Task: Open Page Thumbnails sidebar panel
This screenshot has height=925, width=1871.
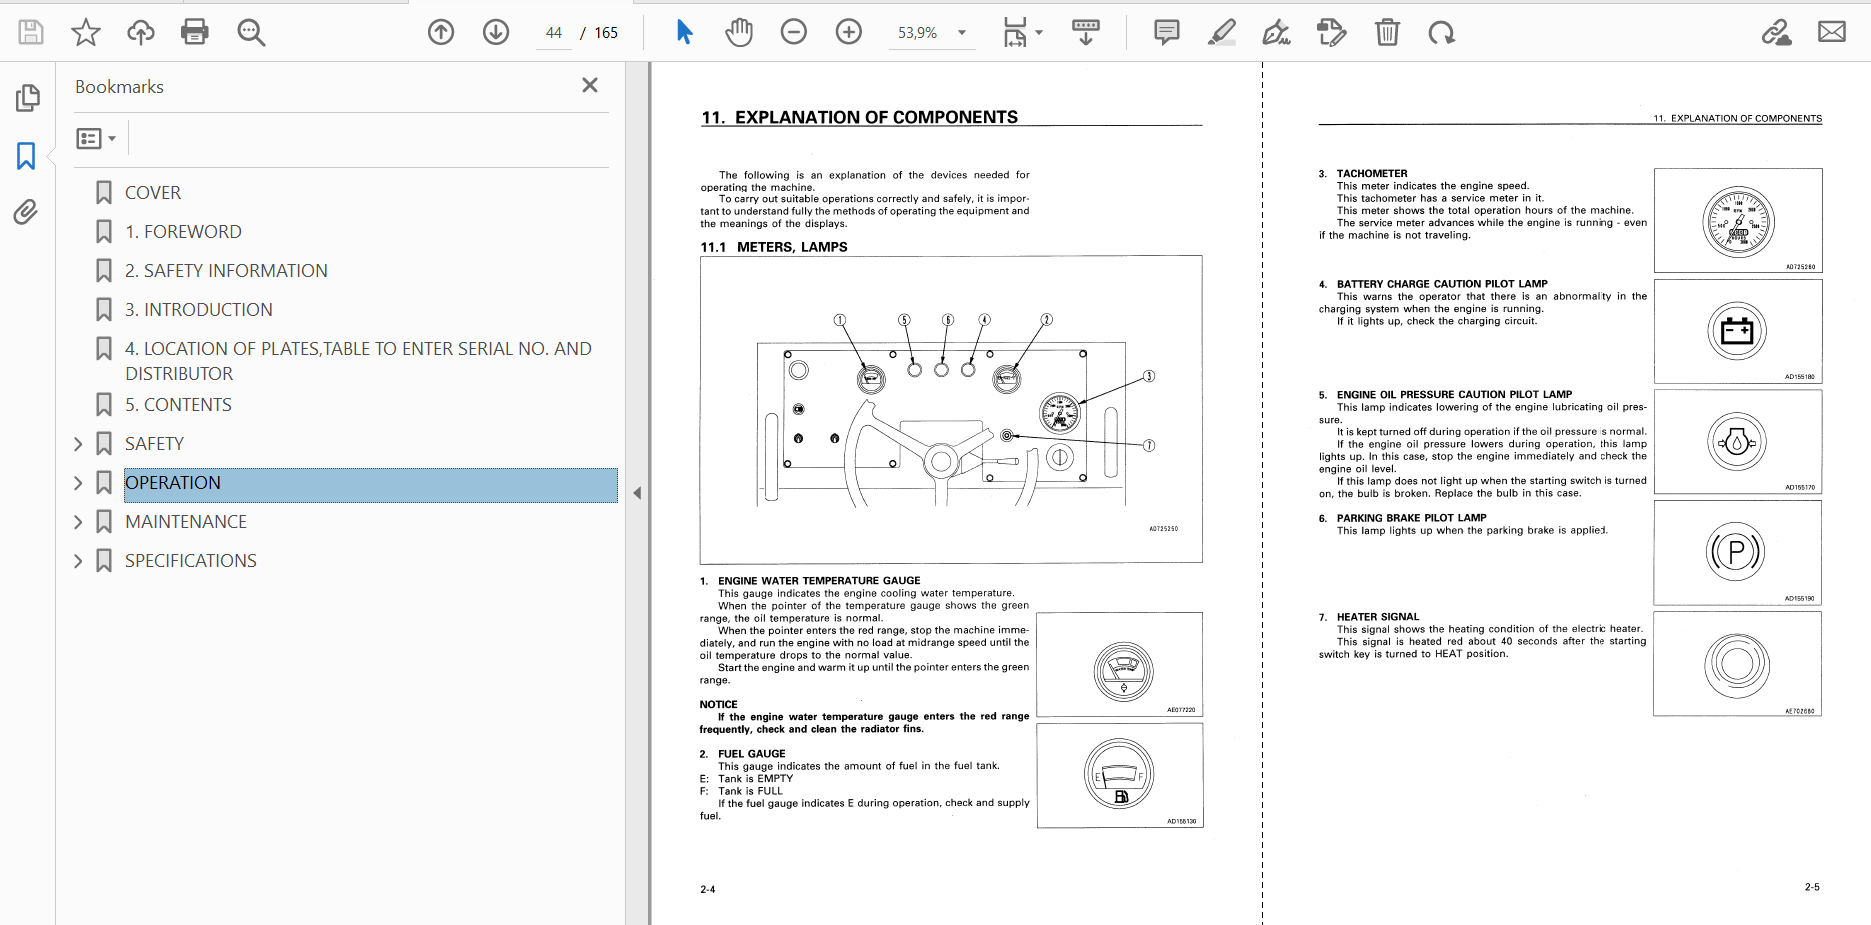Action: (27, 98)
